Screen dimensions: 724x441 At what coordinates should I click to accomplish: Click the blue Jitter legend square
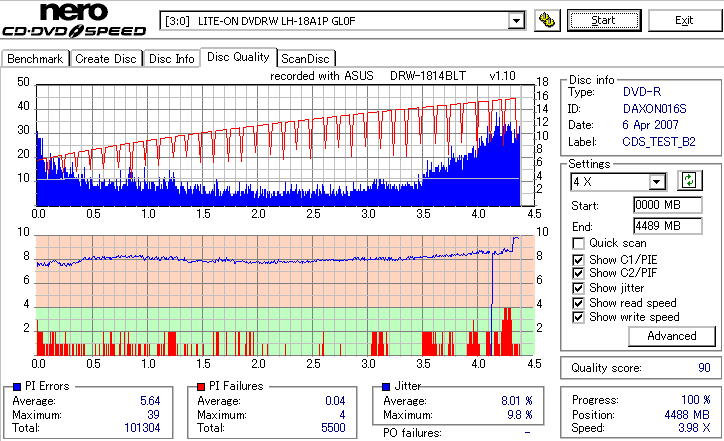coord(386,387)
